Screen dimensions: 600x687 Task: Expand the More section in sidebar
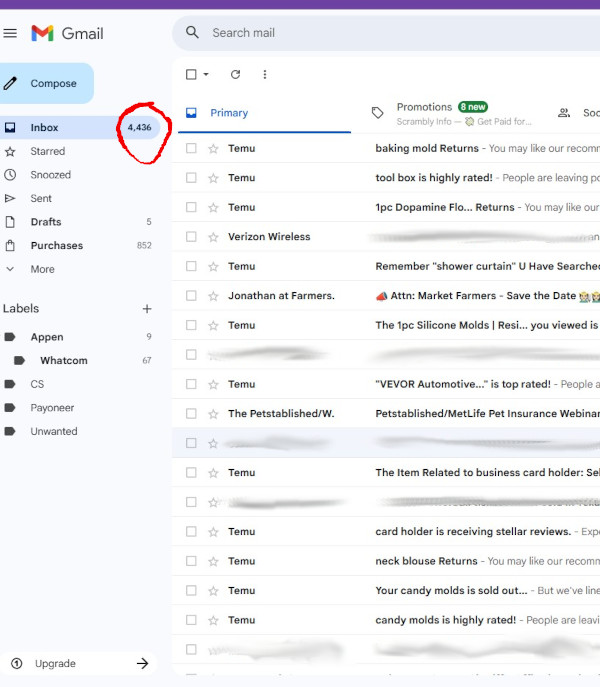click(x=42, y=269)
